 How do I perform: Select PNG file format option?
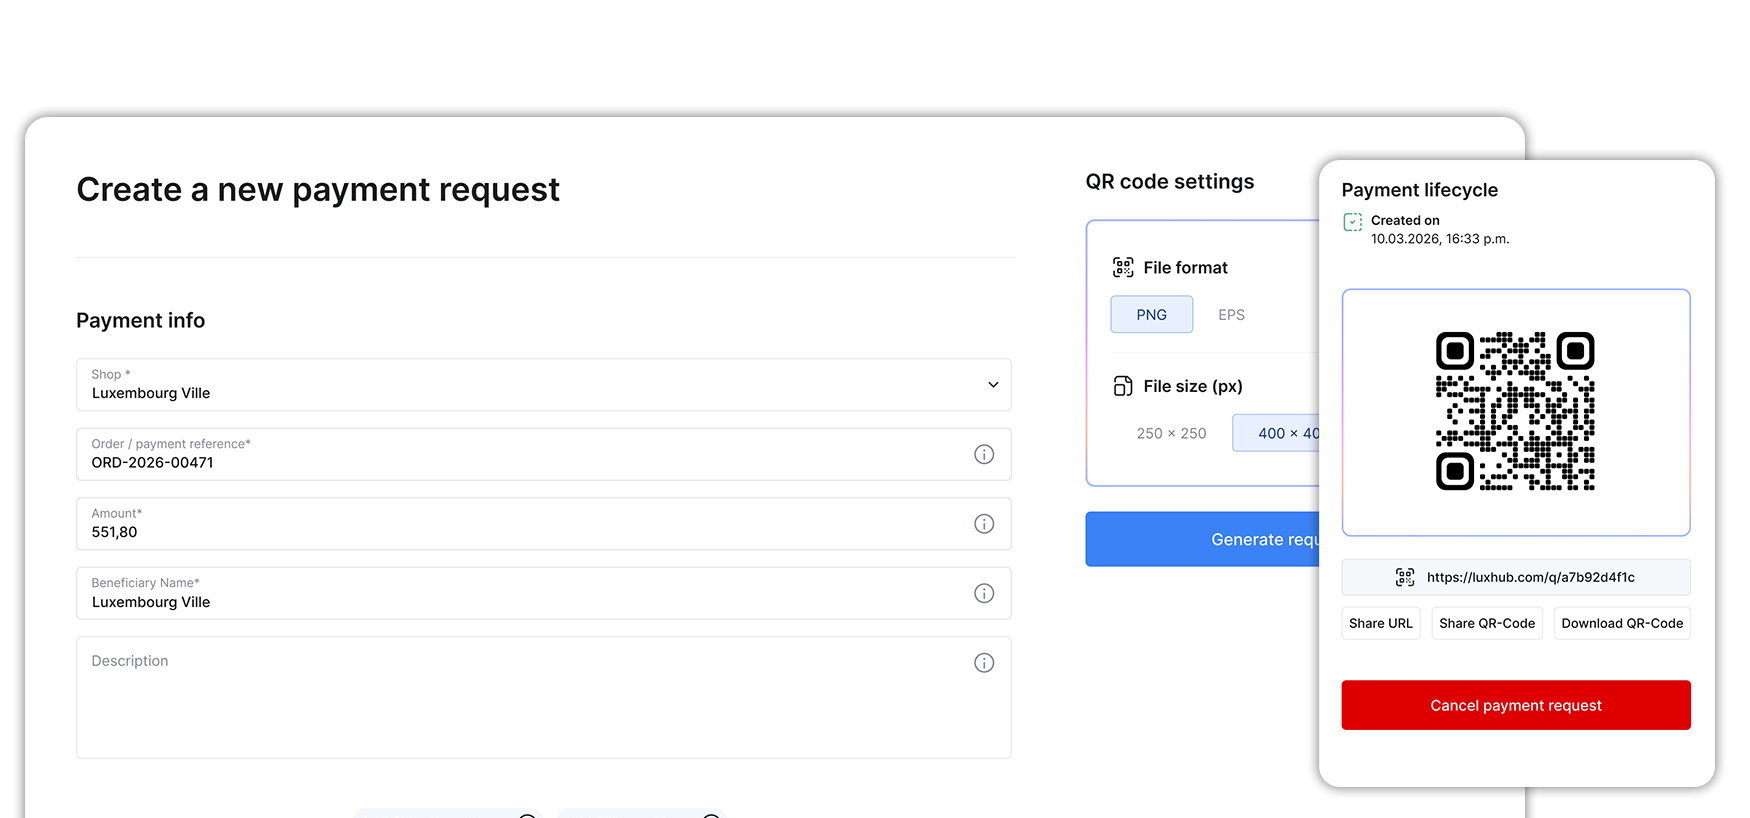pos(1151,314)
